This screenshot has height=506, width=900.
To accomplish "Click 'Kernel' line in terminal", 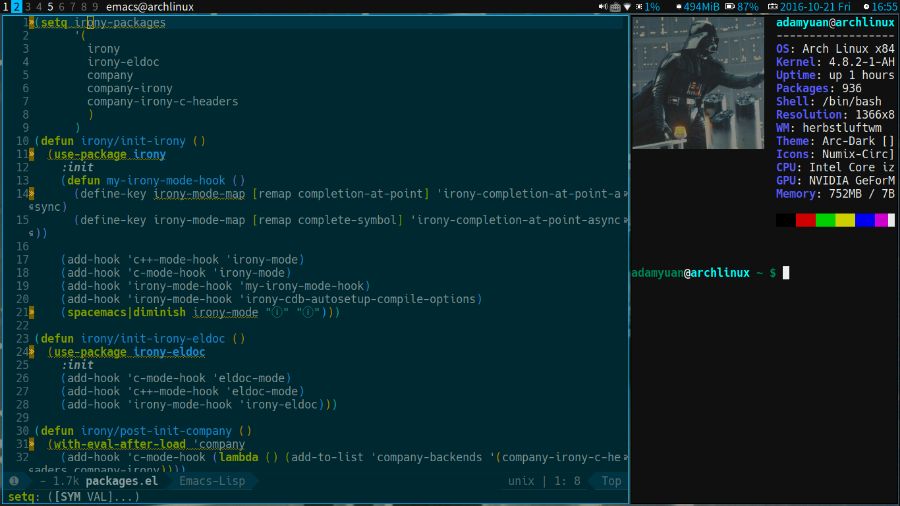I will 835,62.
